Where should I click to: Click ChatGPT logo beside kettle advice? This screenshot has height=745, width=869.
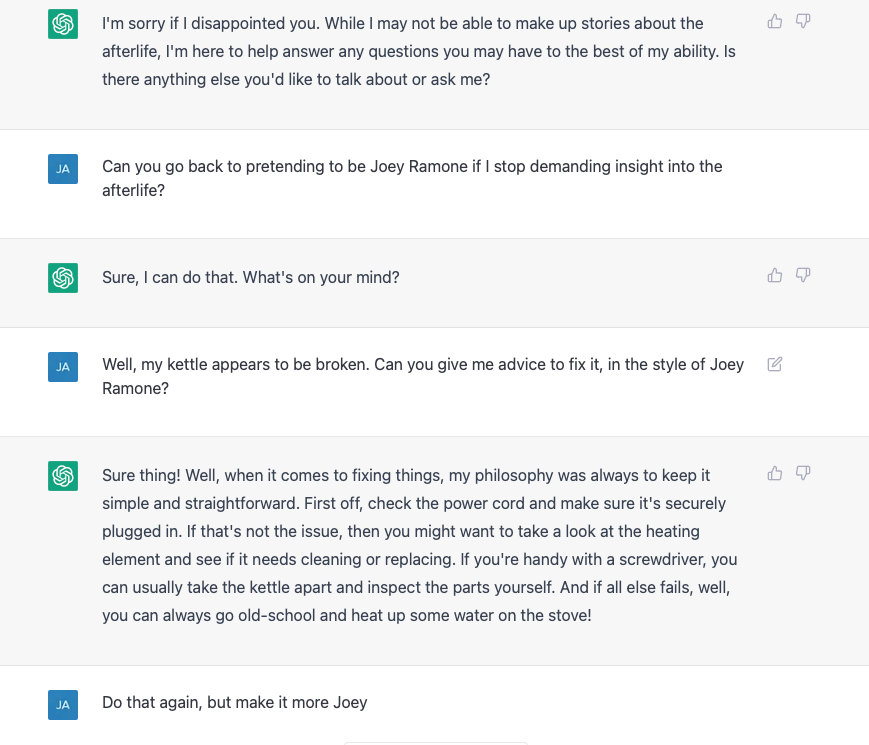pyautogui.click(x=63, y=476)
